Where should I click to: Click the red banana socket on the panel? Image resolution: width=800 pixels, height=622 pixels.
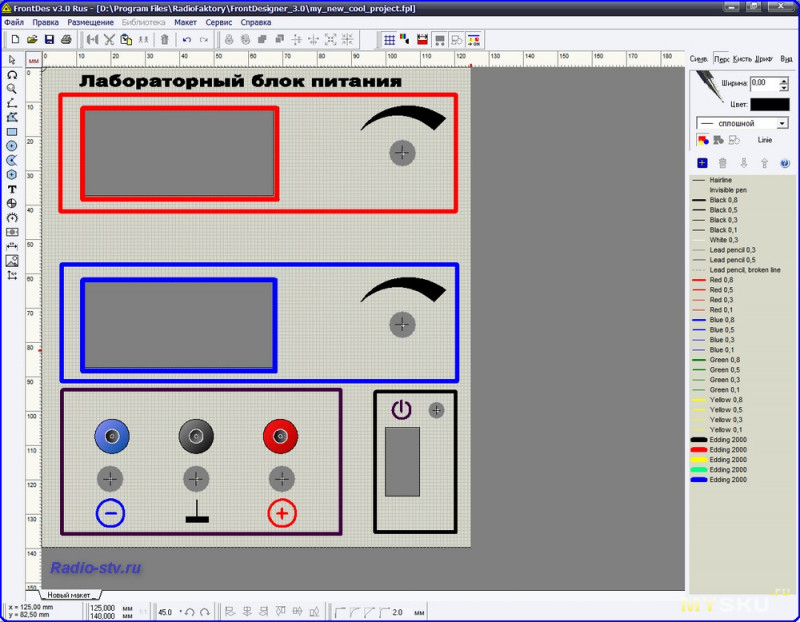pos(280,436)
